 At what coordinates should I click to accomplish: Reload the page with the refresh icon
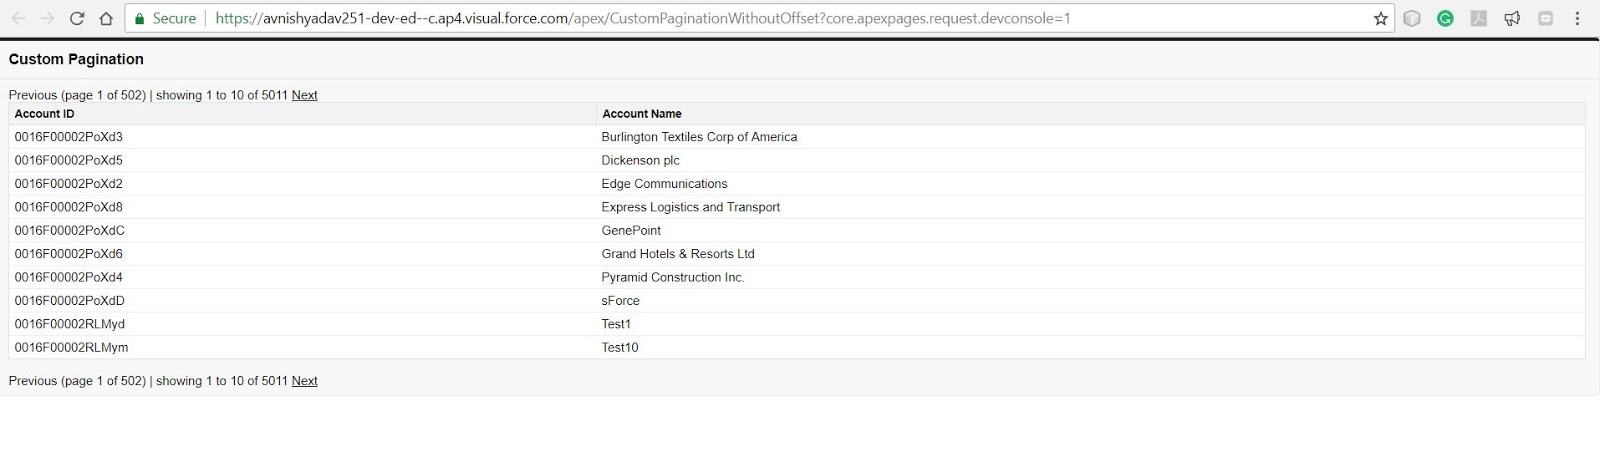77,18
